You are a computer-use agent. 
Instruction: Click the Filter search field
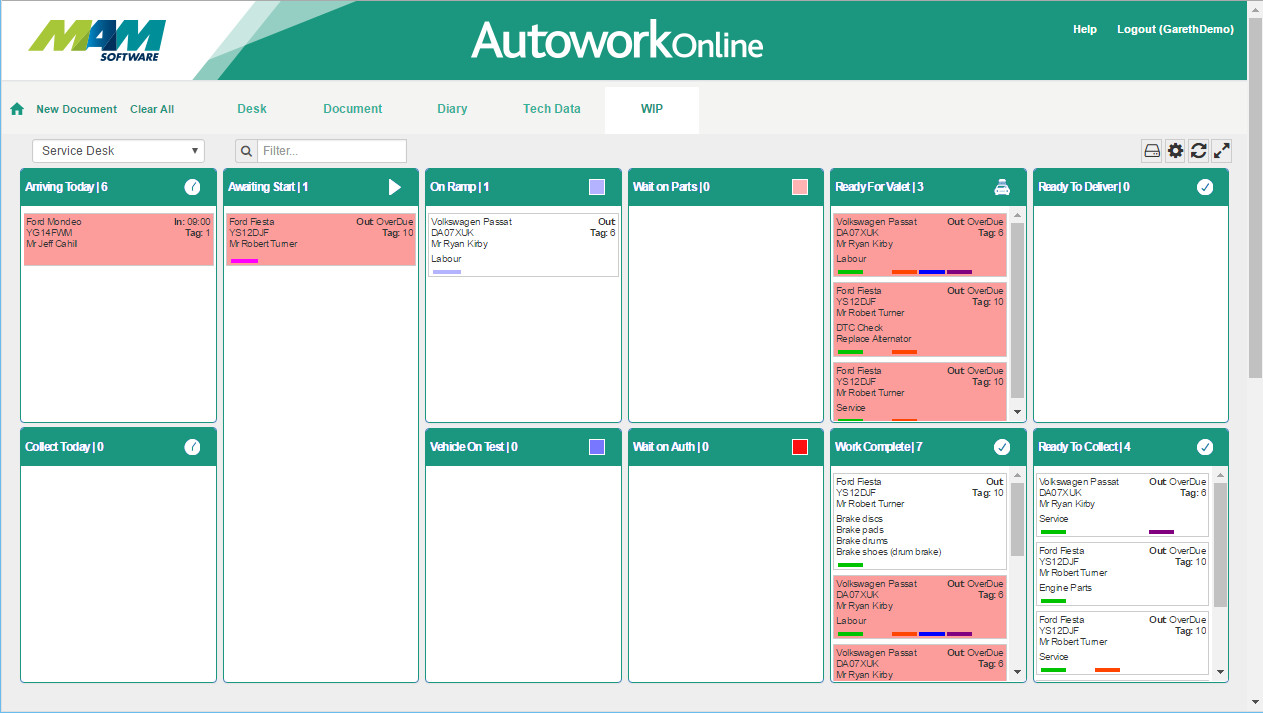(331, 151)
